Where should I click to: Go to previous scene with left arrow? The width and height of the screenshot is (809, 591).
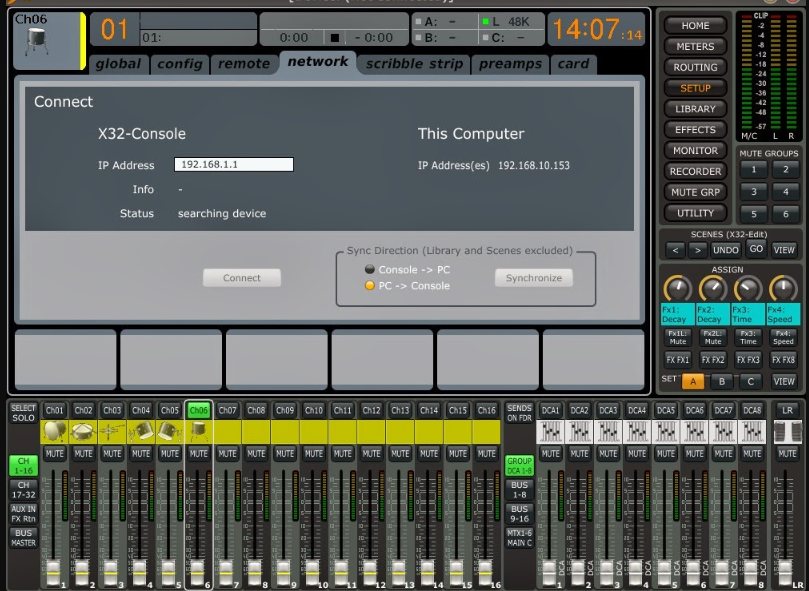coord(676,250)
